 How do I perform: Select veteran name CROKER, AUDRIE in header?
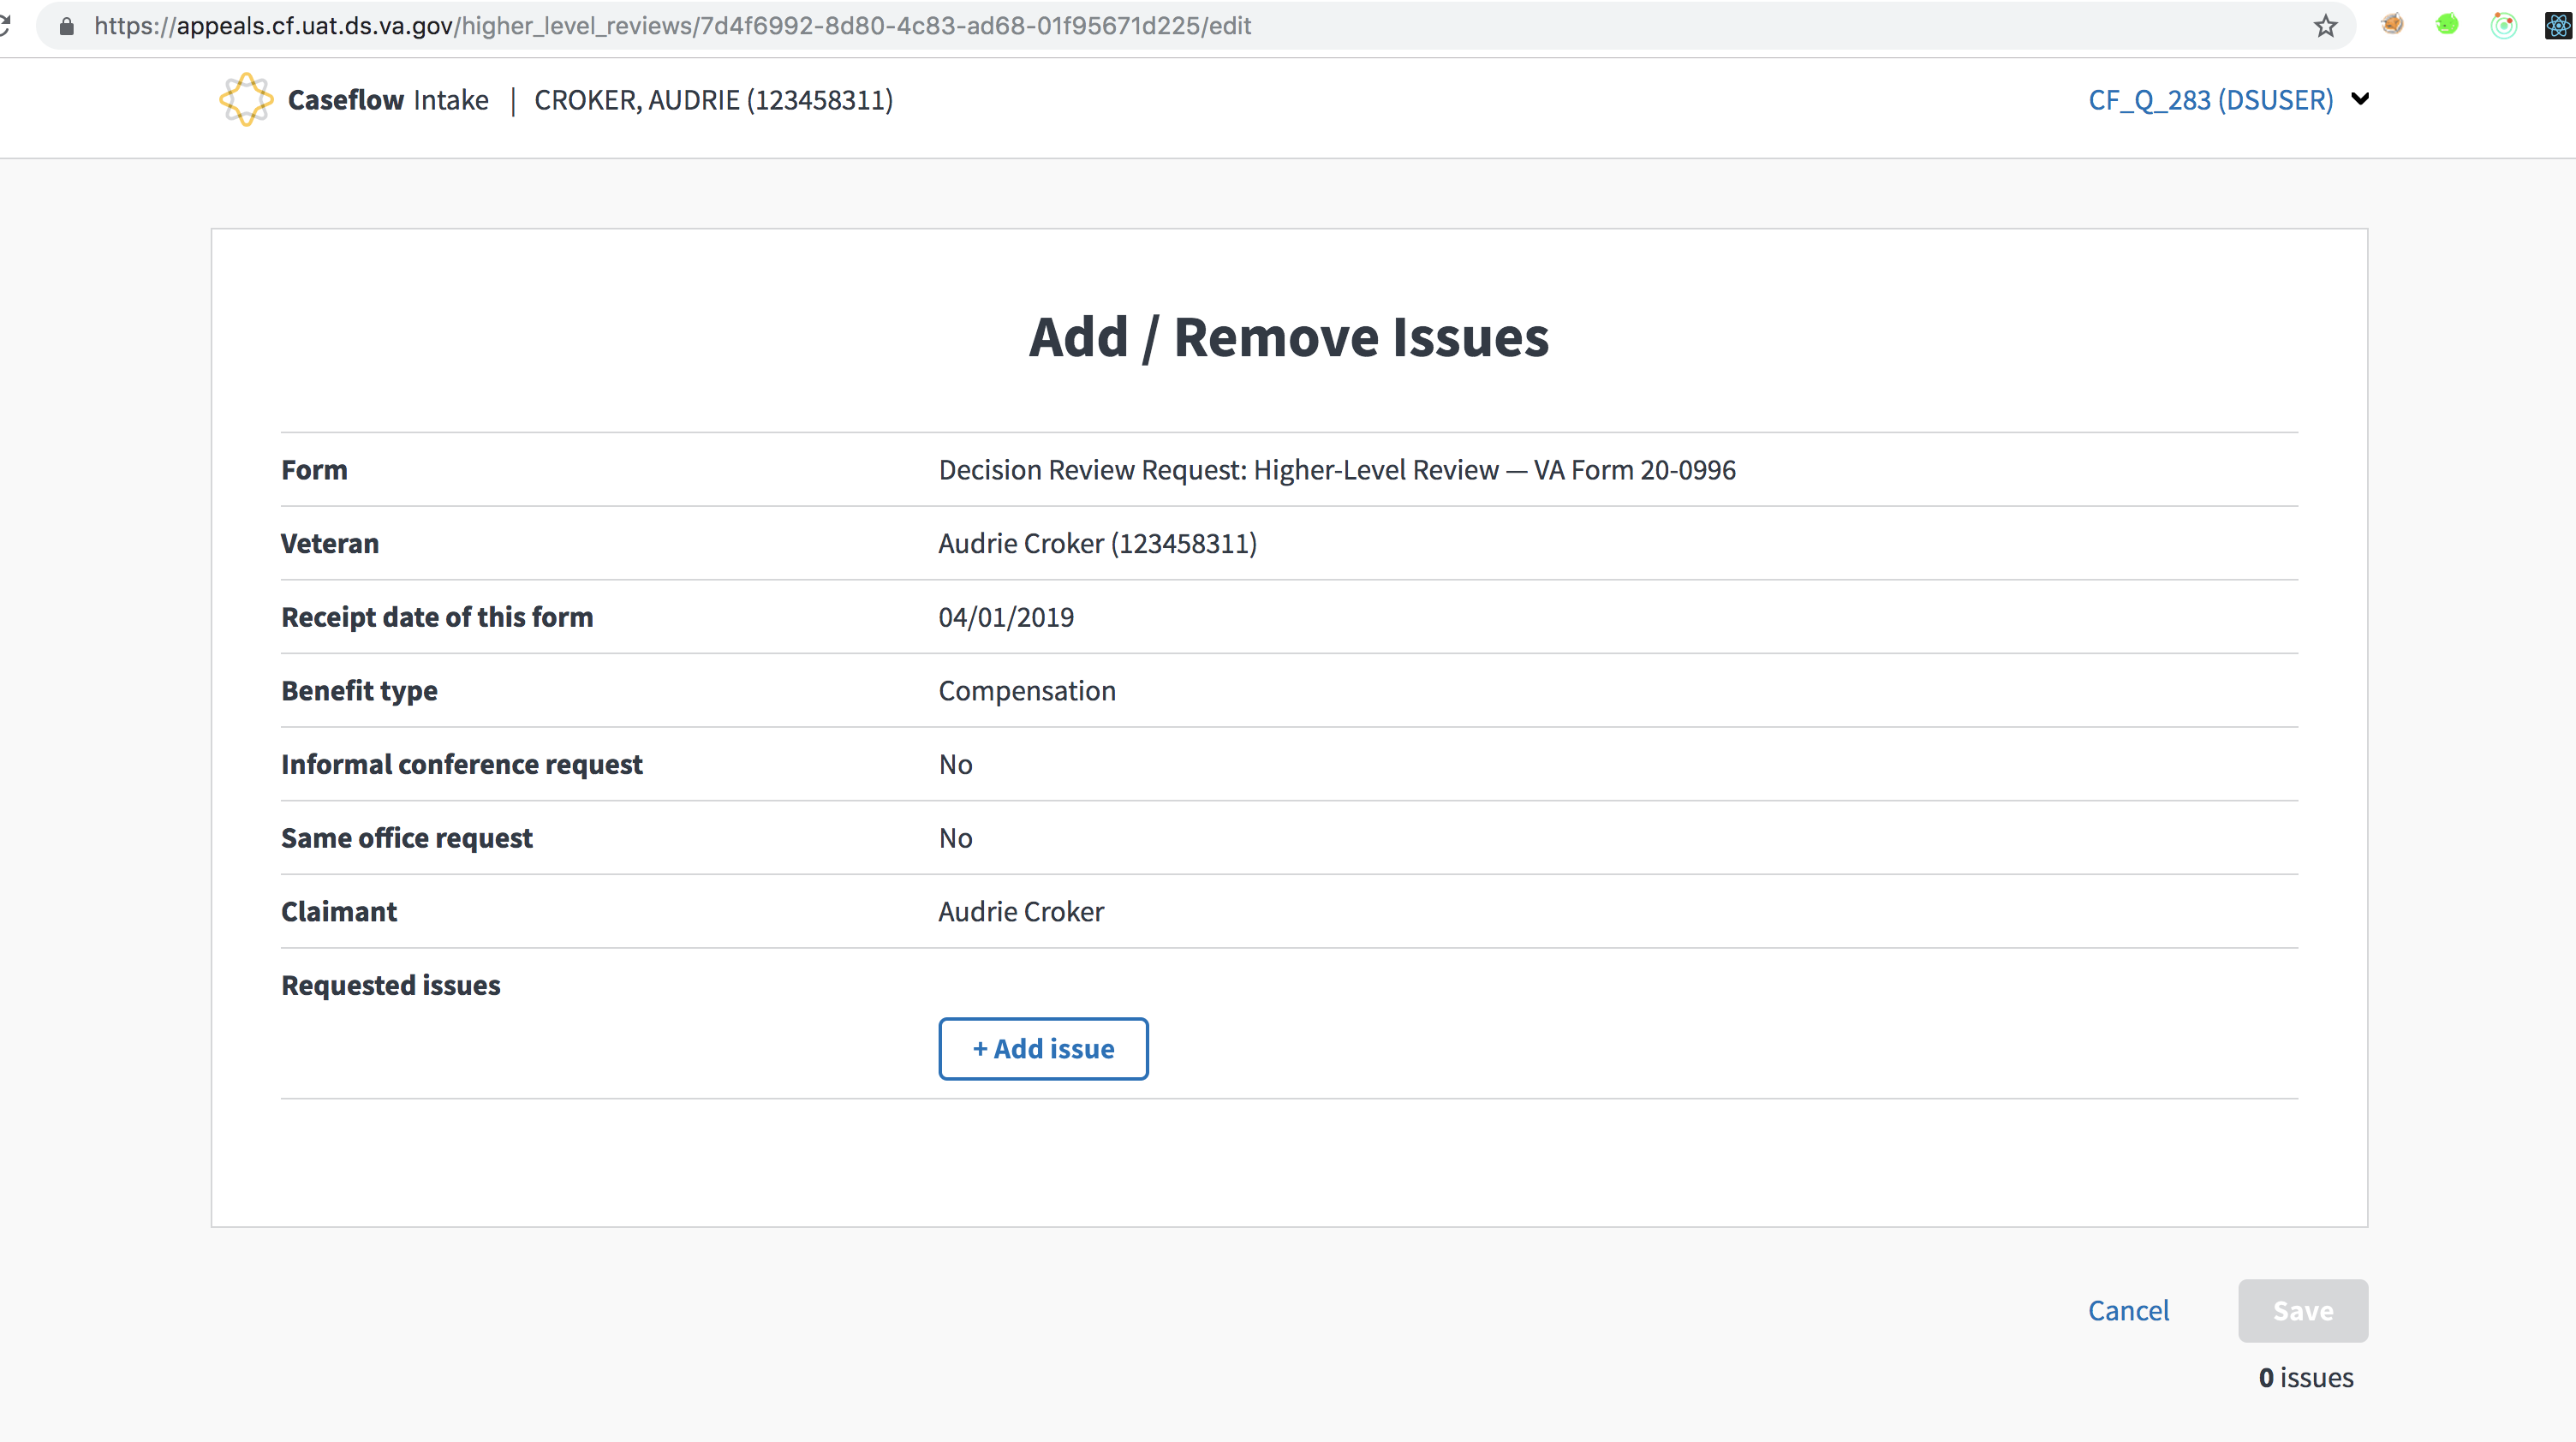tap(714, 100)
